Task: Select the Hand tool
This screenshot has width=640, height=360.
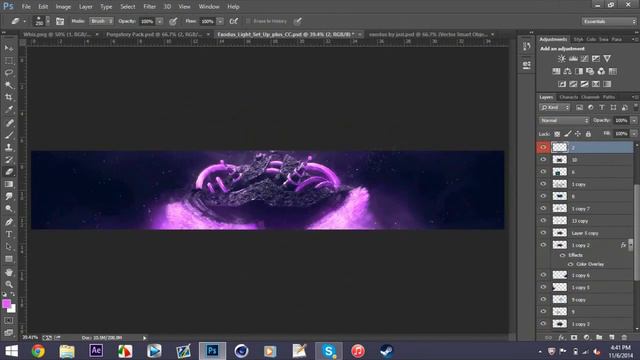Action: click(9, 272)
